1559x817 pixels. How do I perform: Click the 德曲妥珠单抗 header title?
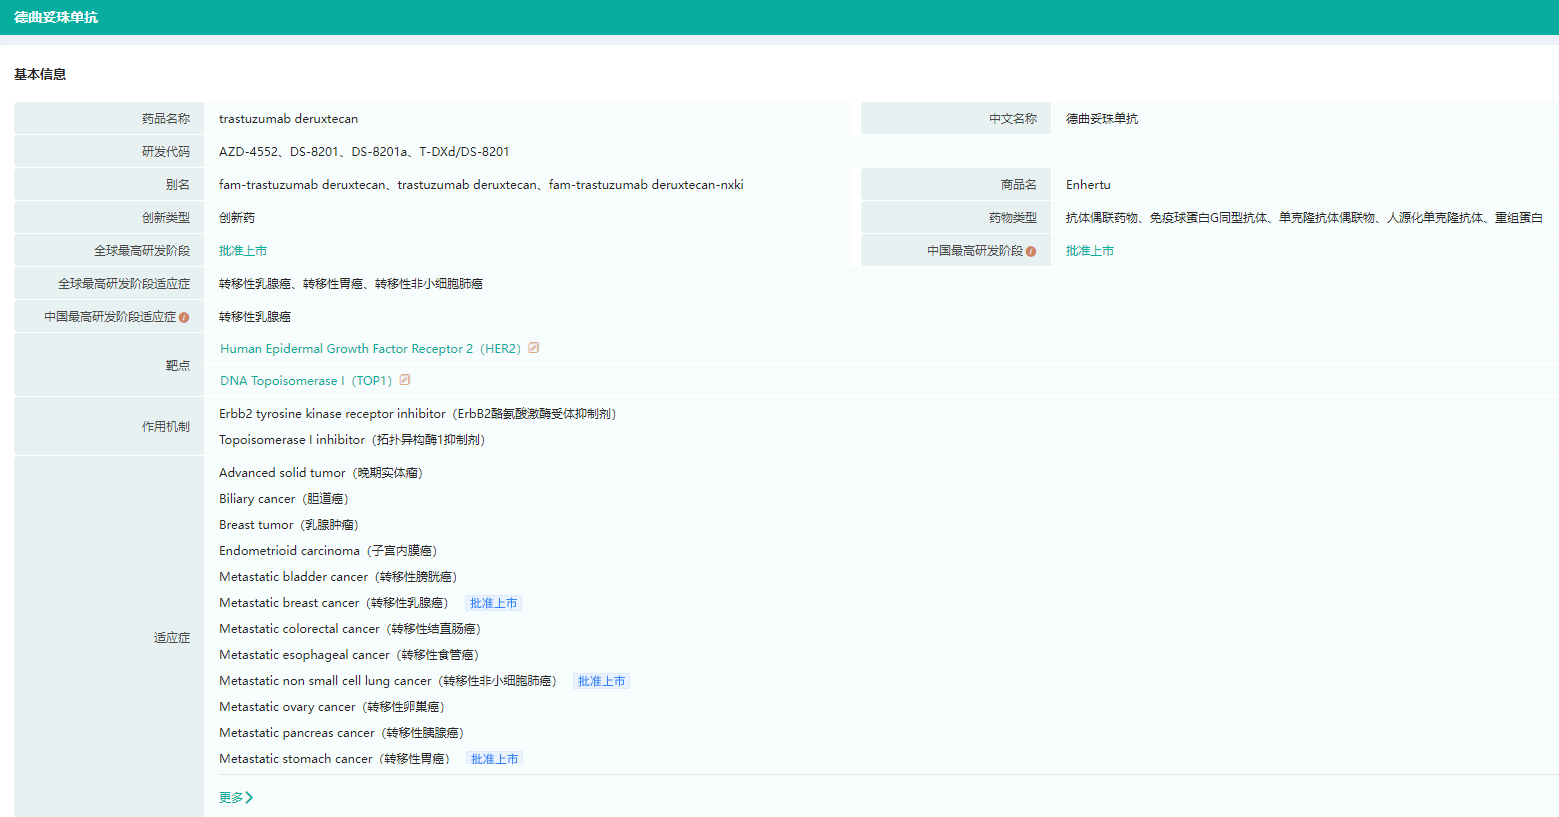tap(56, 17)
